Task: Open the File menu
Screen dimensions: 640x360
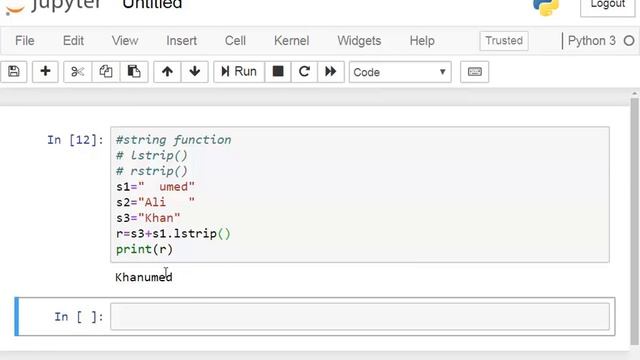Action: [x=24, y=41]
